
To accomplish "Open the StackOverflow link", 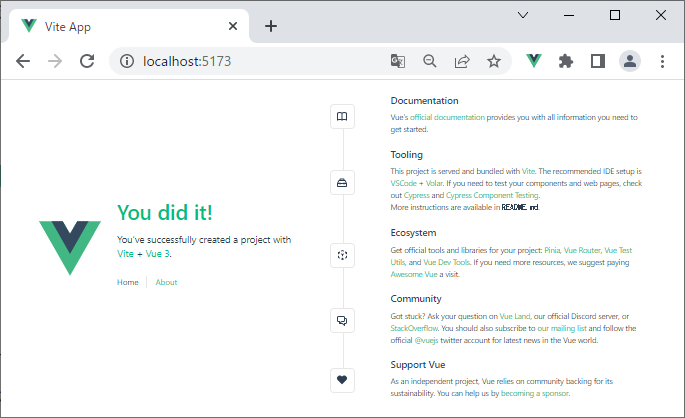I will click(x=414, y=328).
